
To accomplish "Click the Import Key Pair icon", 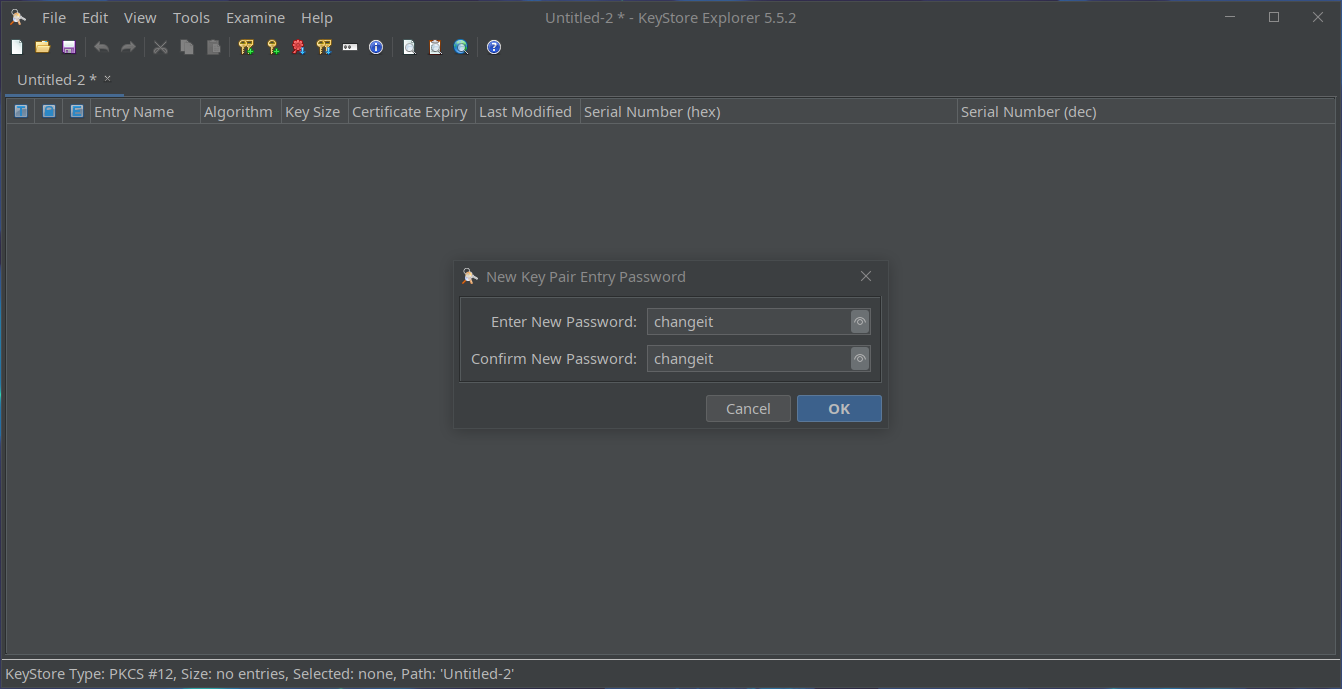I will [324, 47].
